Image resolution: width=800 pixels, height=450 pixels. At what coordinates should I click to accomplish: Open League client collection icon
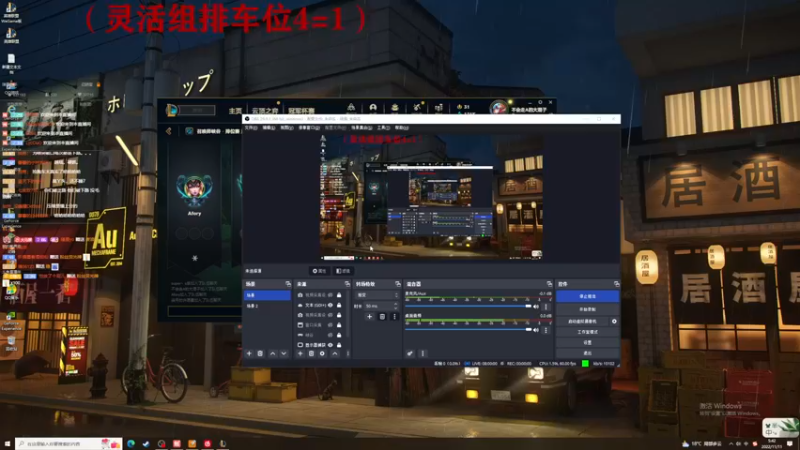pyautogui.click(x=395, y=108)
